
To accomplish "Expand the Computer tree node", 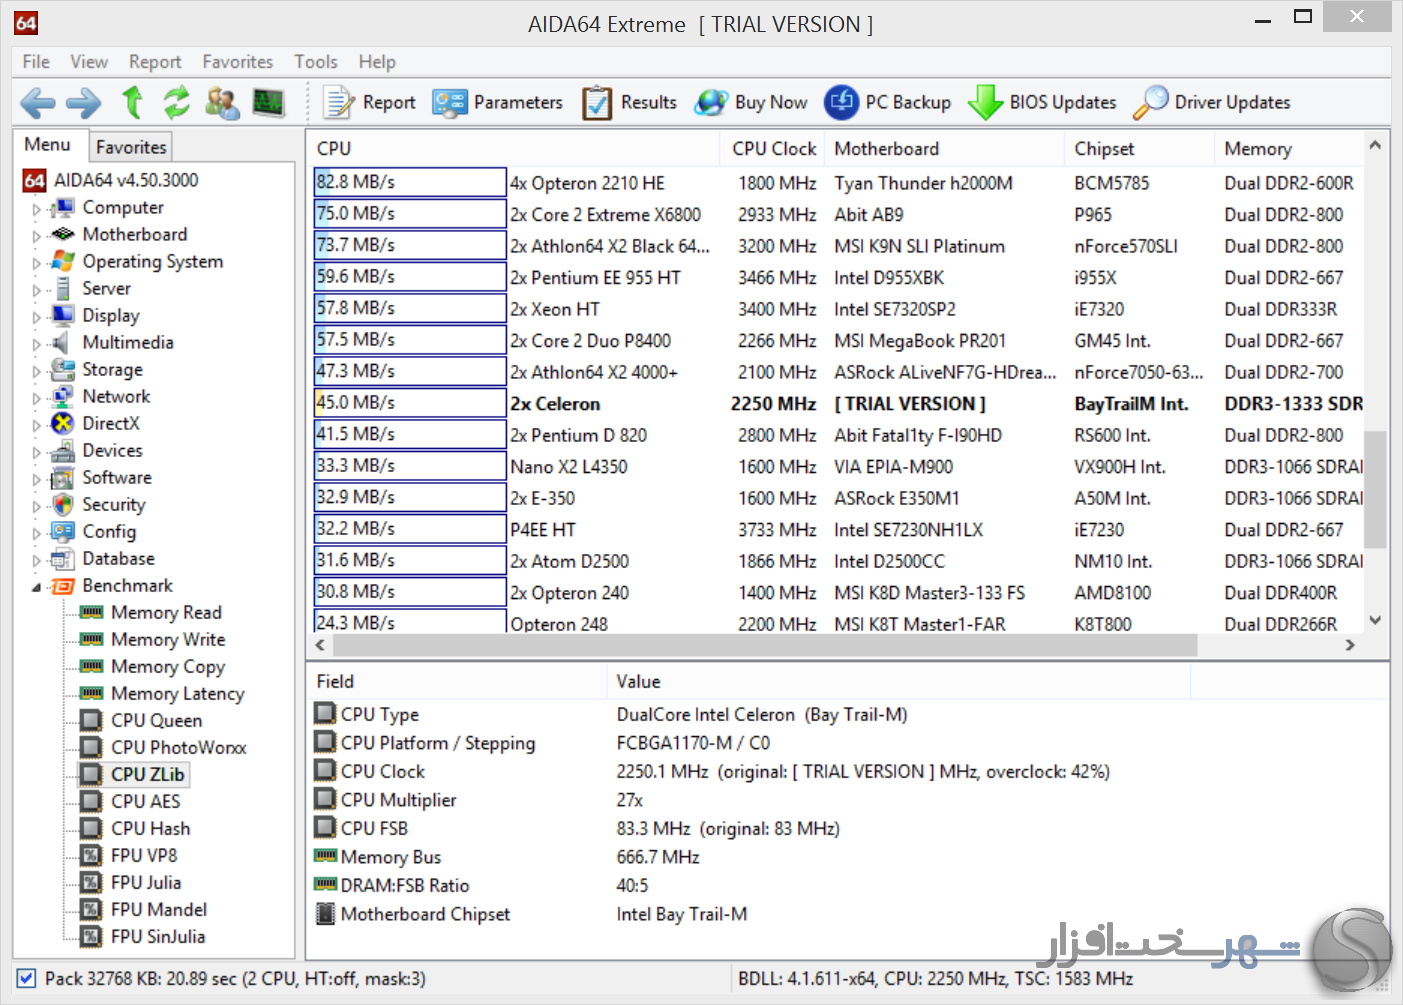I will pos(37,209).
